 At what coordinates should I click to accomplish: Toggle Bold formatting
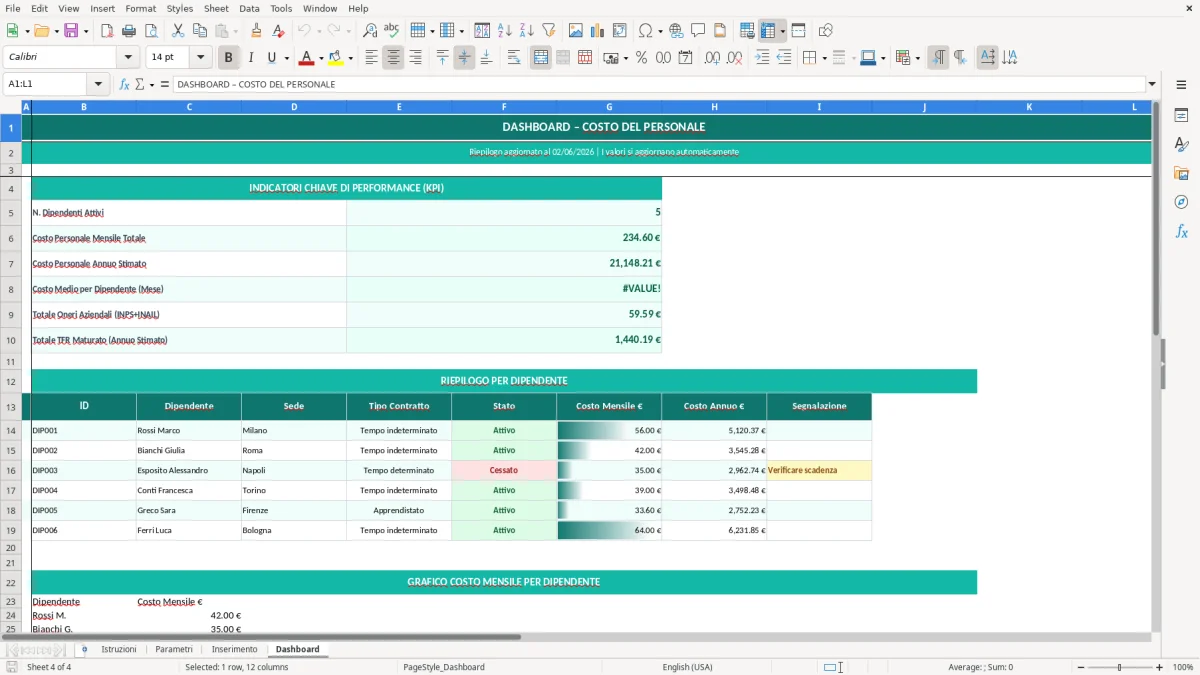point(229,58)
